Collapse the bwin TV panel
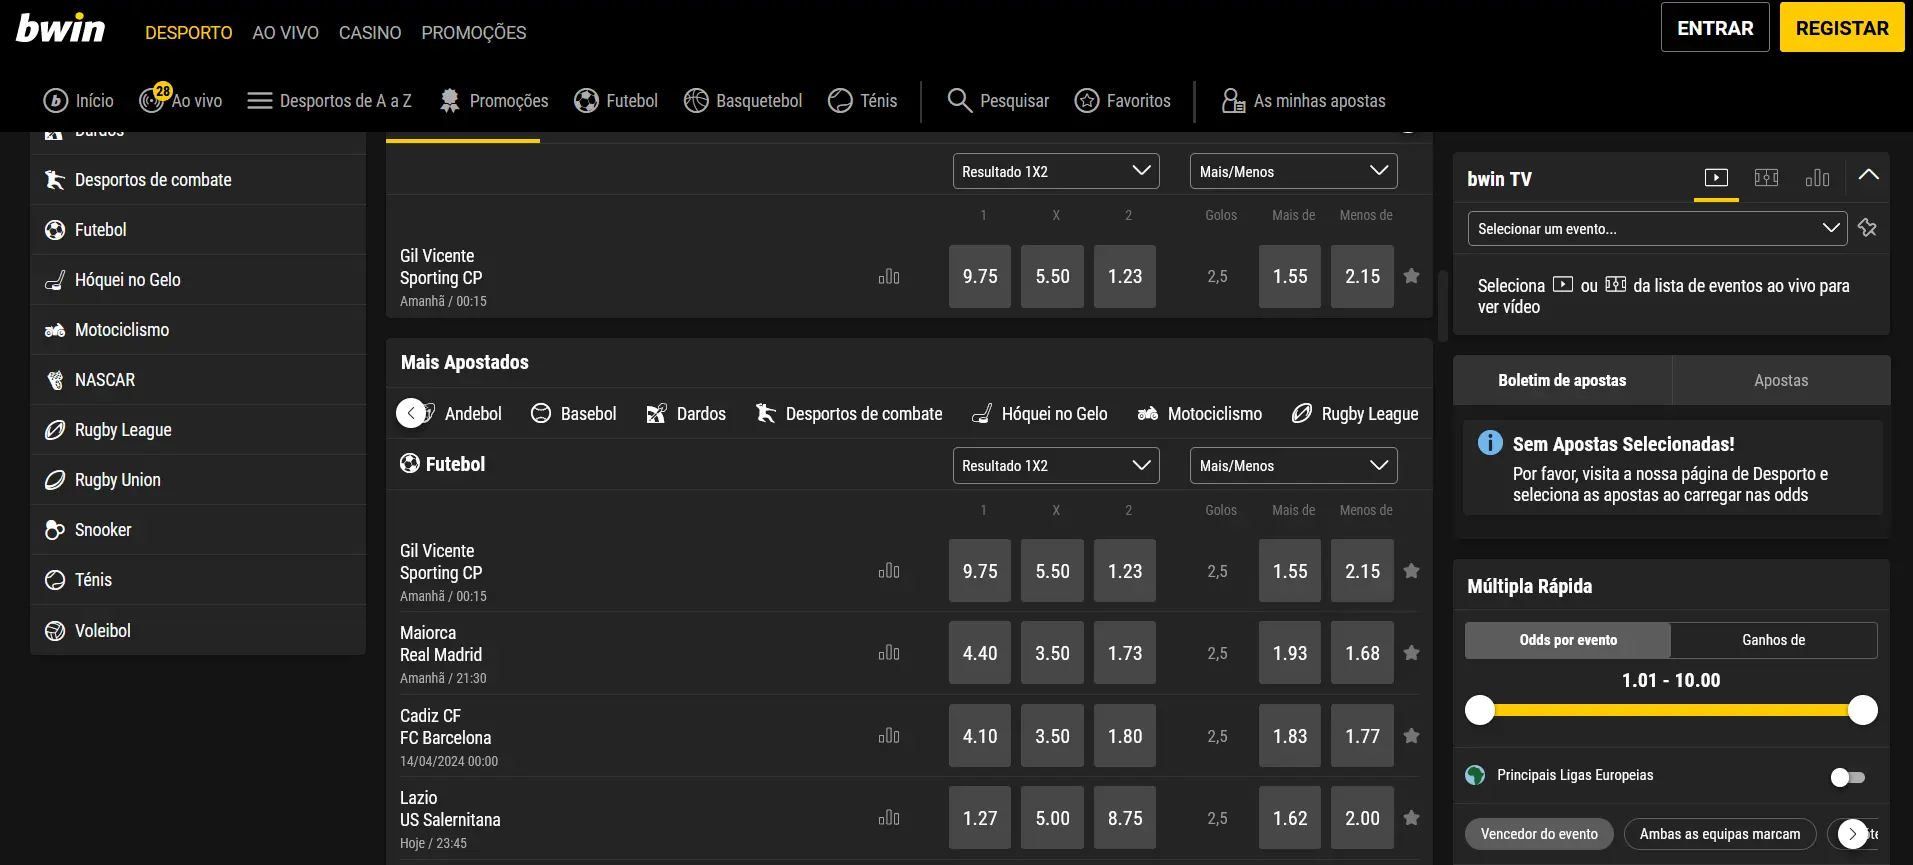Image resolution: width=1913 pixels, height=865 pixels. coord(1868,175)
